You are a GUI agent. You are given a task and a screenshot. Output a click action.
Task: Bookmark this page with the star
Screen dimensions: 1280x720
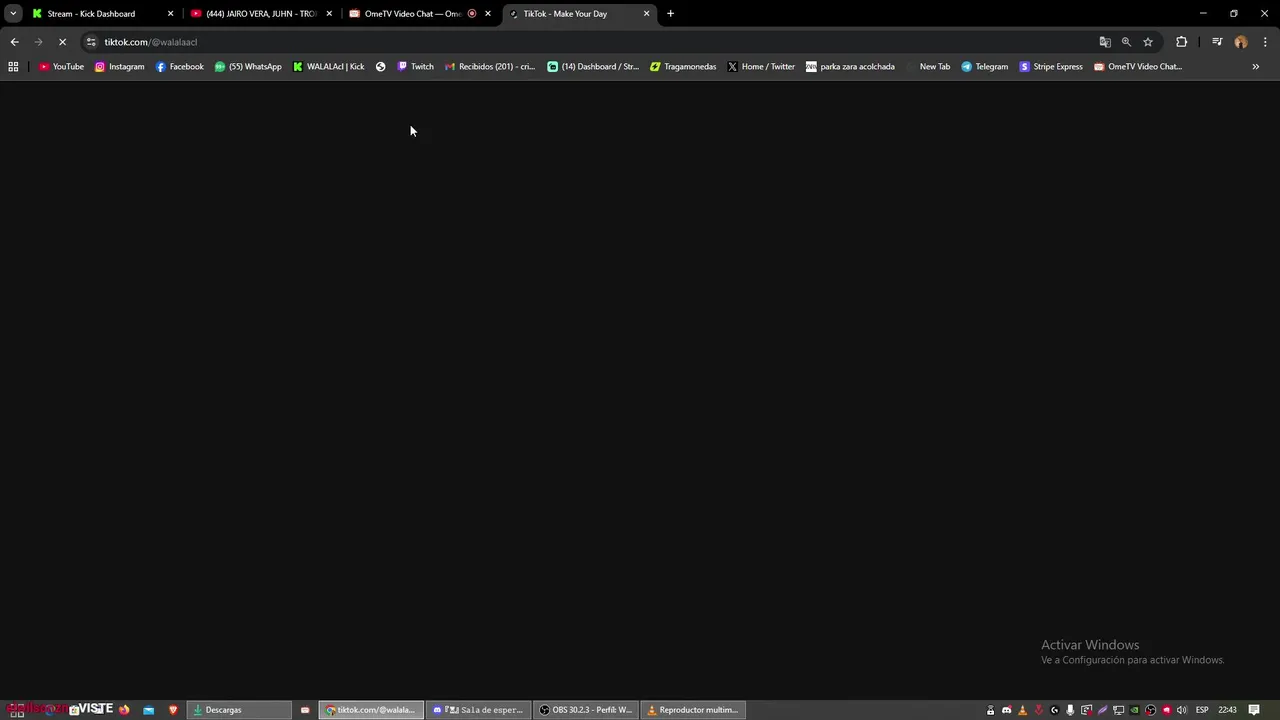(x=1148, y=42)
